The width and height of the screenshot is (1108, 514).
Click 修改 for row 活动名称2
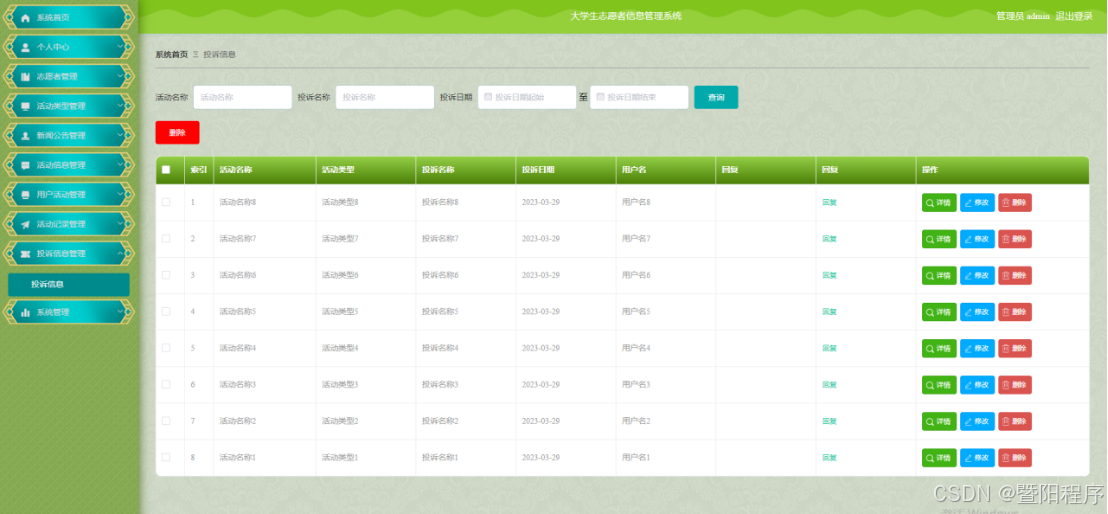(x=977, y=421)
